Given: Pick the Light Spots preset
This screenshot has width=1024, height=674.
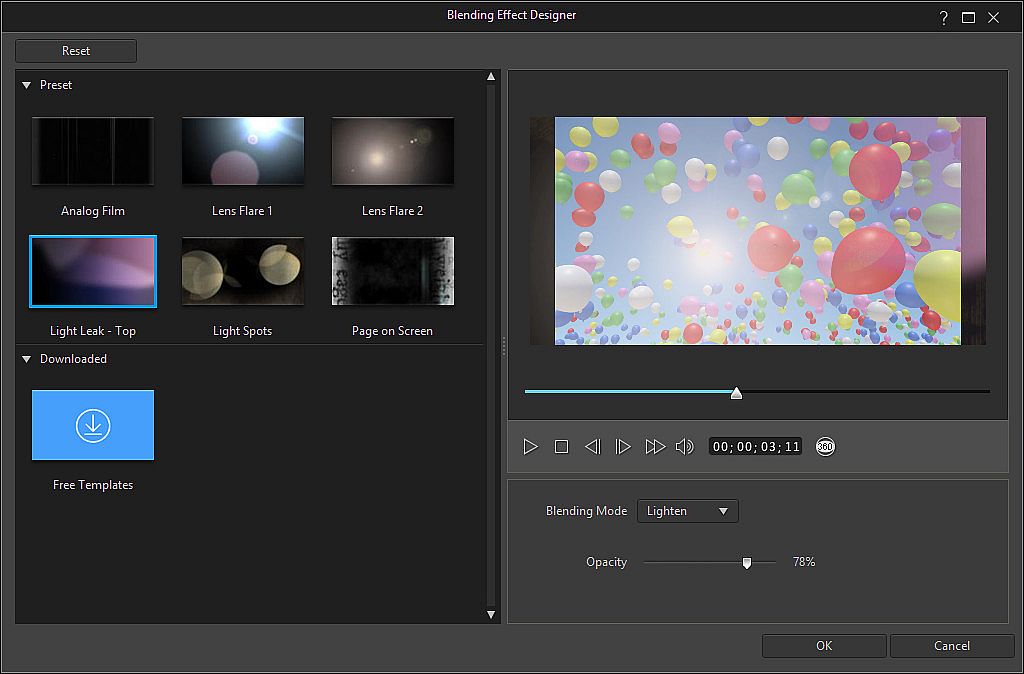Looking at the screenshot, I should coord(242,271).
